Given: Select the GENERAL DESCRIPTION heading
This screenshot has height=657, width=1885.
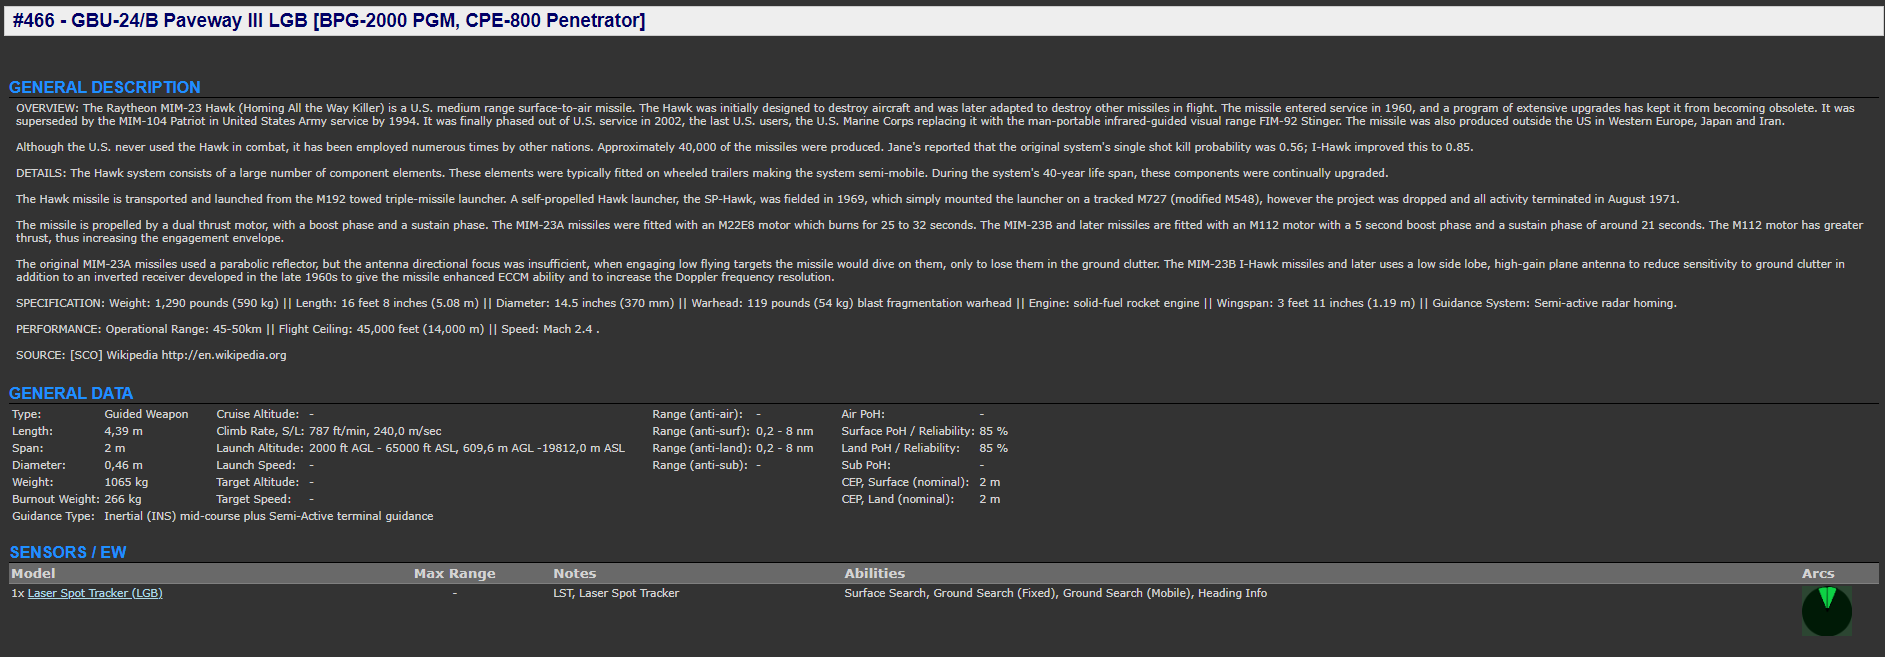Looking at the screenshot, I should (105, 87).
